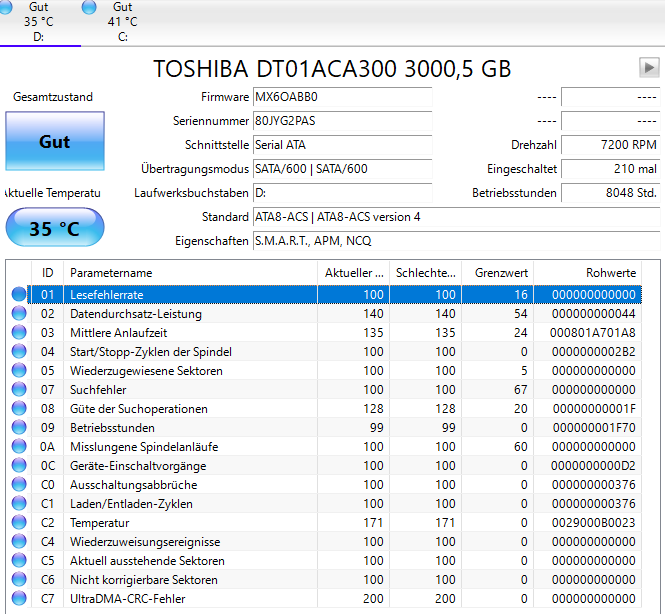The height and width of the screenshot is (614, 665).
Task: Click the Aktuelle Temperatur label
Action: (53, 193)
